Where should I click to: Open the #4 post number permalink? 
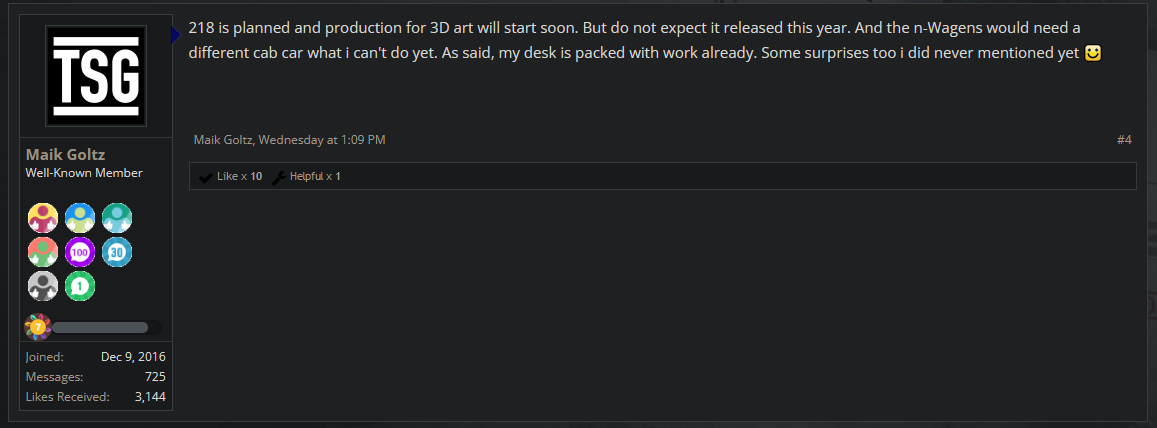click(x=1123, y=140)
